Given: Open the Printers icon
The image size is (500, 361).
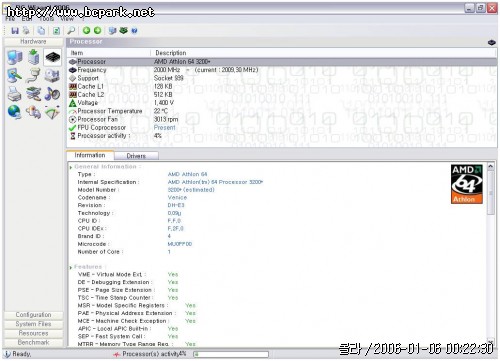Looking at the screenshot, I should [x=15, y=94].
